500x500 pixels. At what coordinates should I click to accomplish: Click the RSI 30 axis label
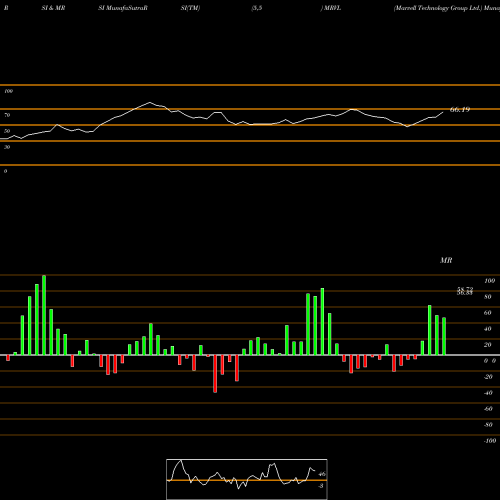[7, 147]
